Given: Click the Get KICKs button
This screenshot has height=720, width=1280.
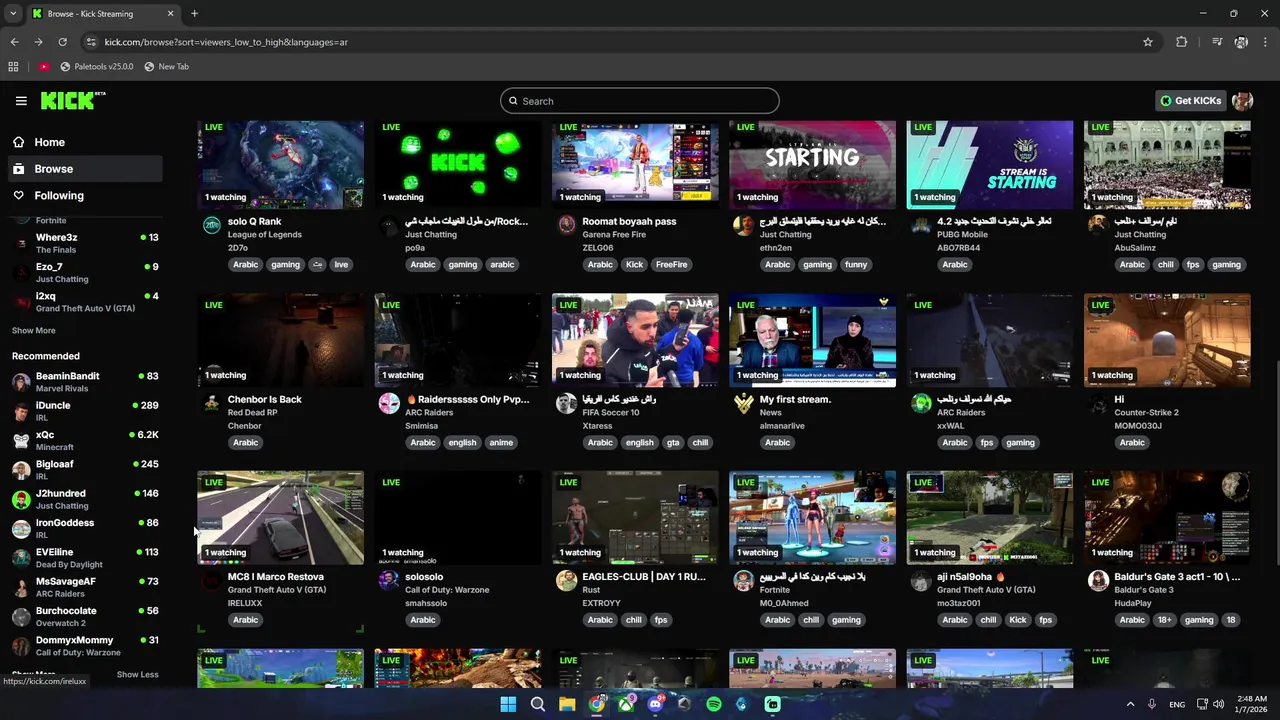Looking at the screenshot, I should pos(1191,101).
